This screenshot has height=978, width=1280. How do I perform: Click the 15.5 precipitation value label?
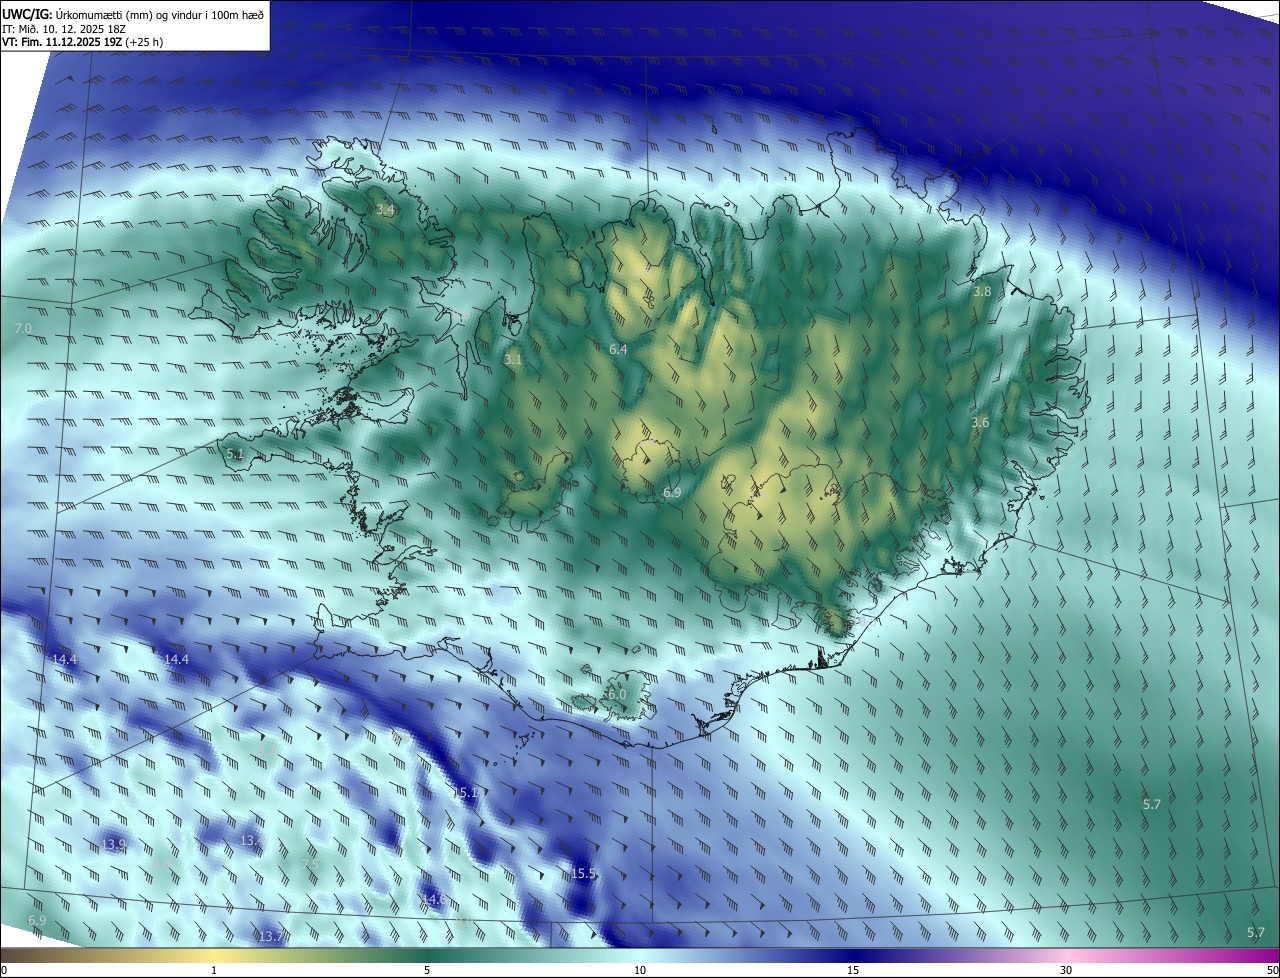point(584,873)
